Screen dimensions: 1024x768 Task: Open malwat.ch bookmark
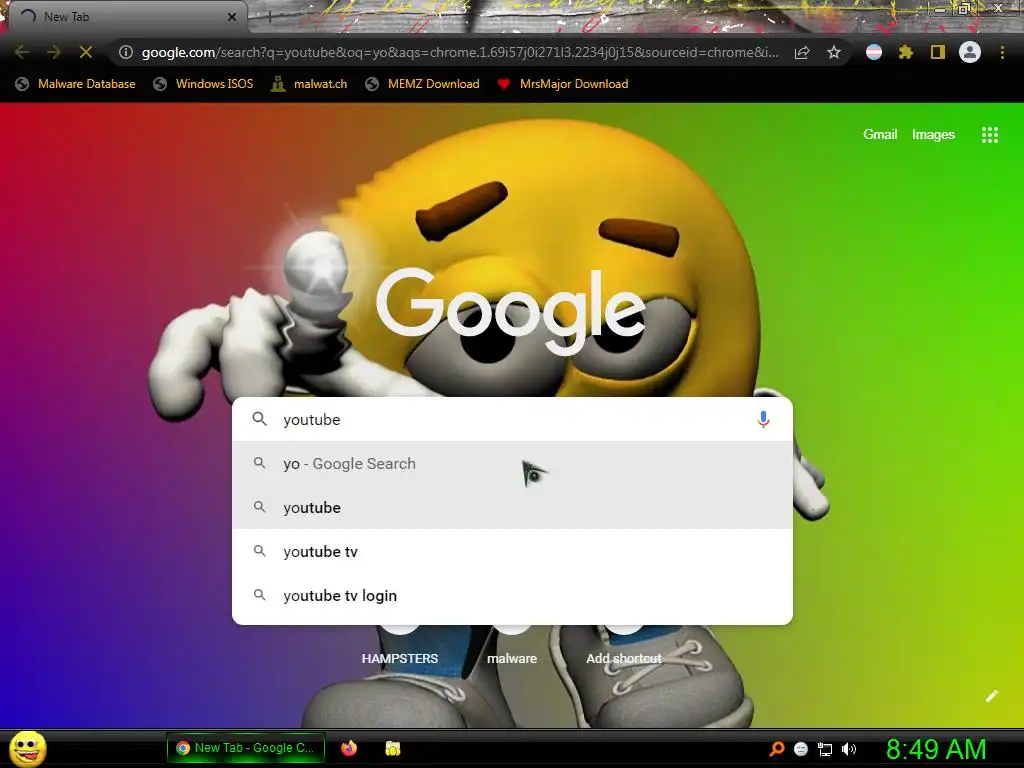point(310,84)
